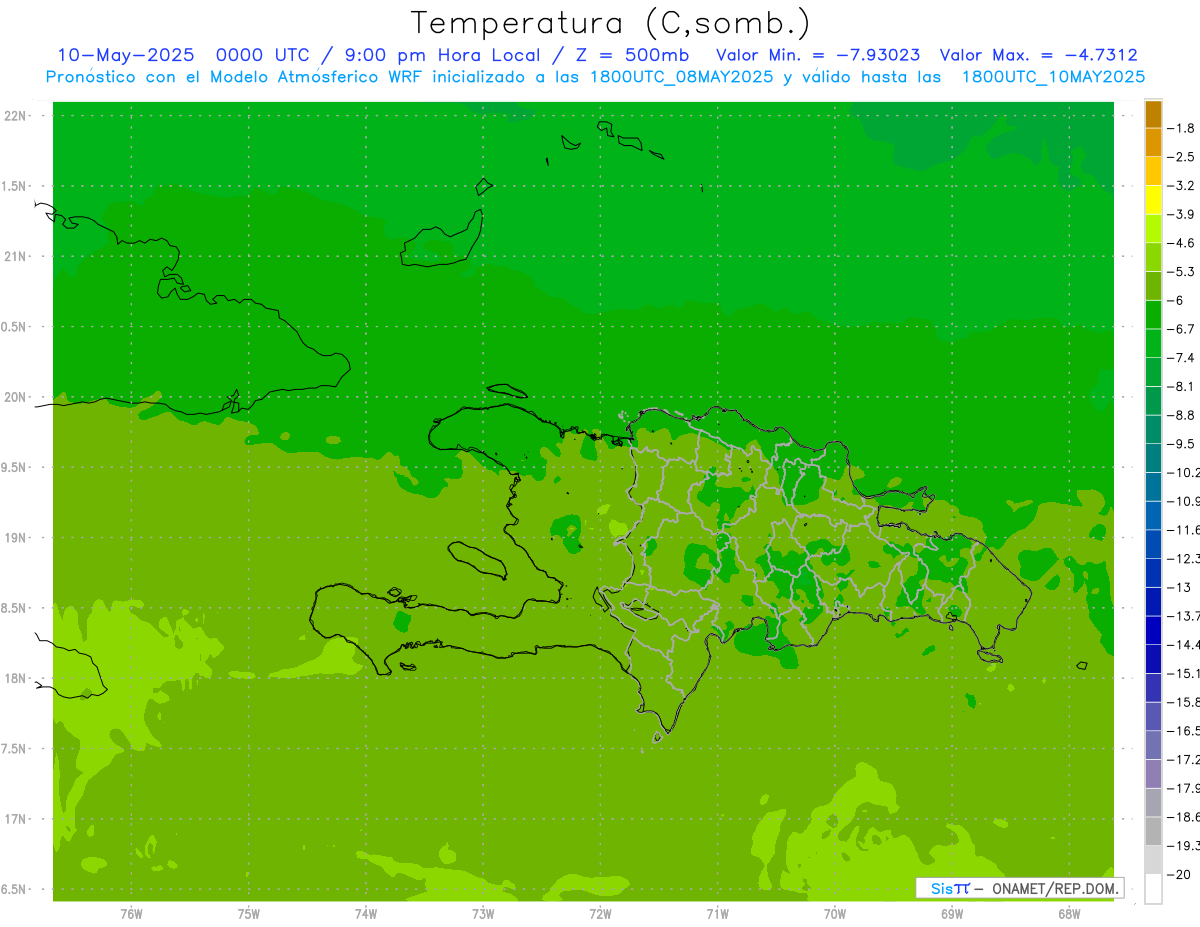This screenshot has height=927, width=1200.
Task: Click the "68W" longitude label
Action: (x=1069, y=914)
